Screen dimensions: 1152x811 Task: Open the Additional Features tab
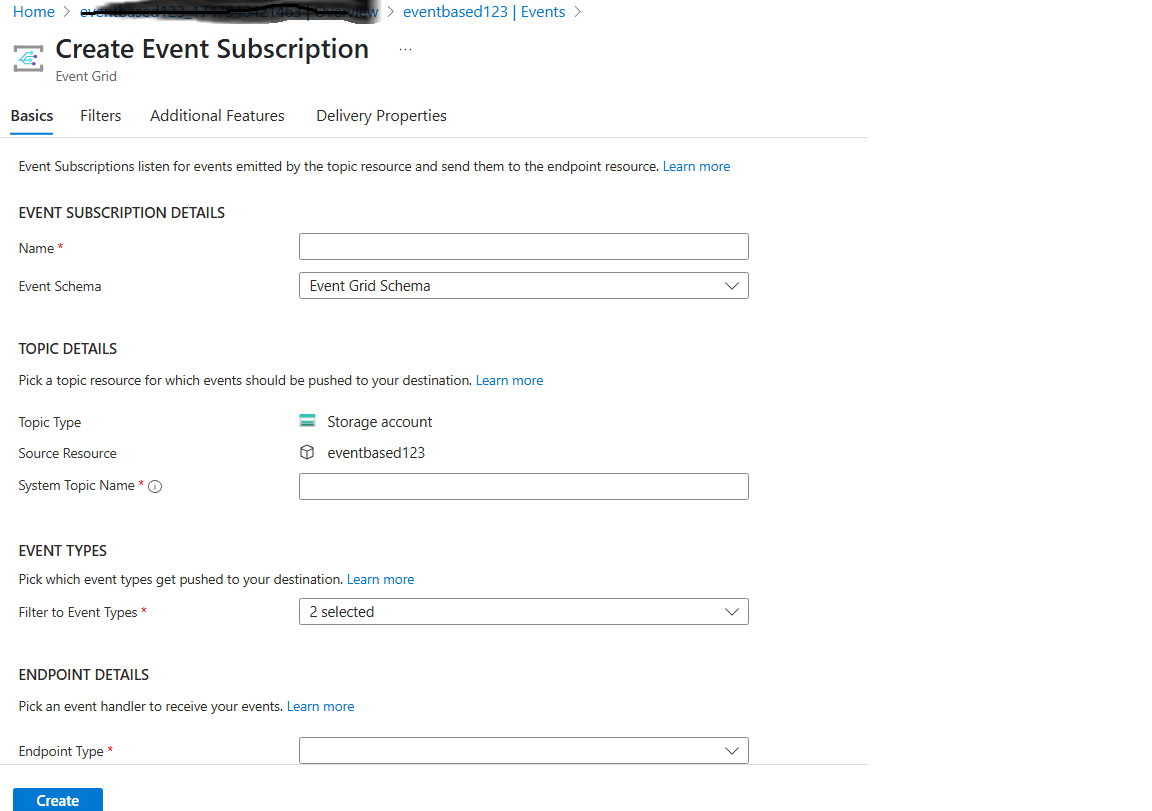pos(217,115)
